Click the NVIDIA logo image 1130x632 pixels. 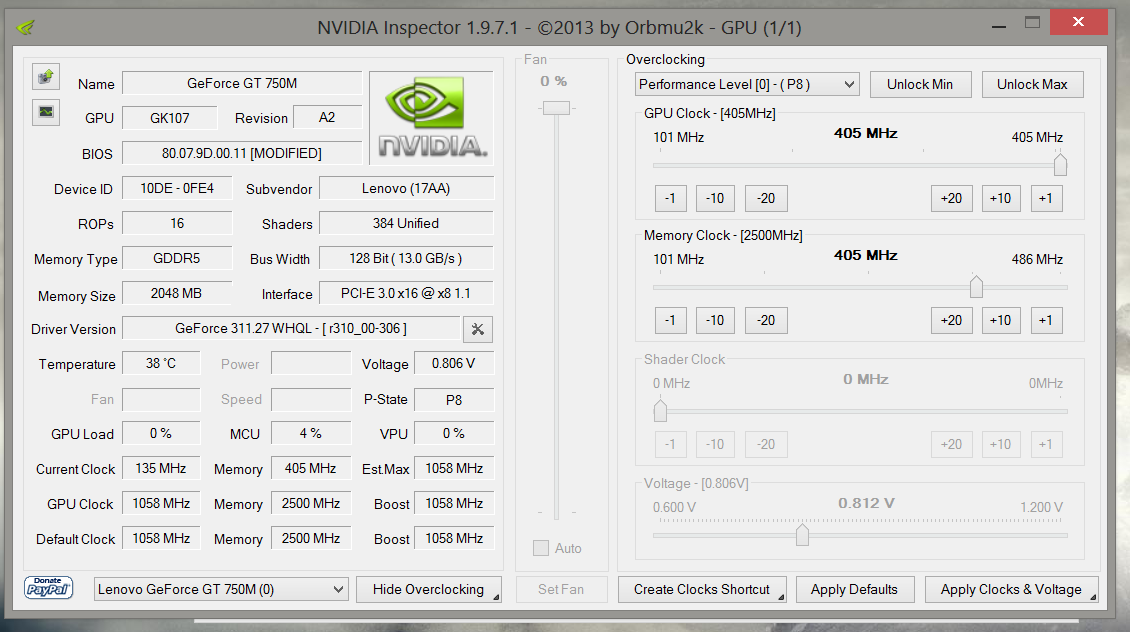pos(431,118)
